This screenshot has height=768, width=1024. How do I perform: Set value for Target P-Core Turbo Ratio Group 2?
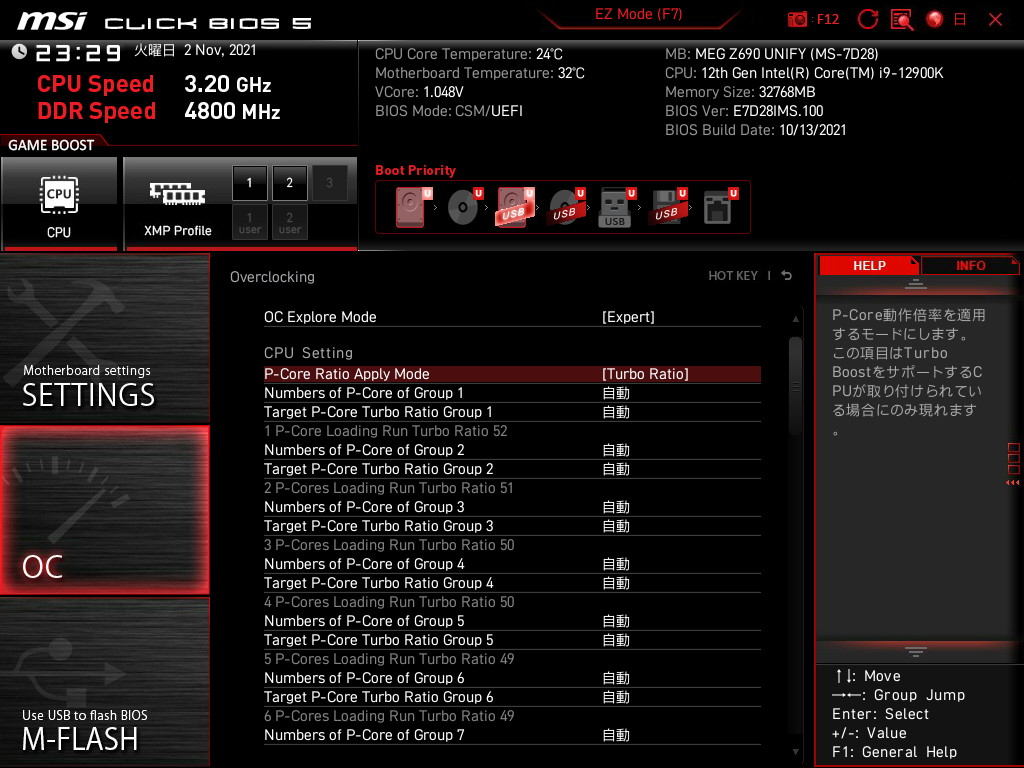616,468
